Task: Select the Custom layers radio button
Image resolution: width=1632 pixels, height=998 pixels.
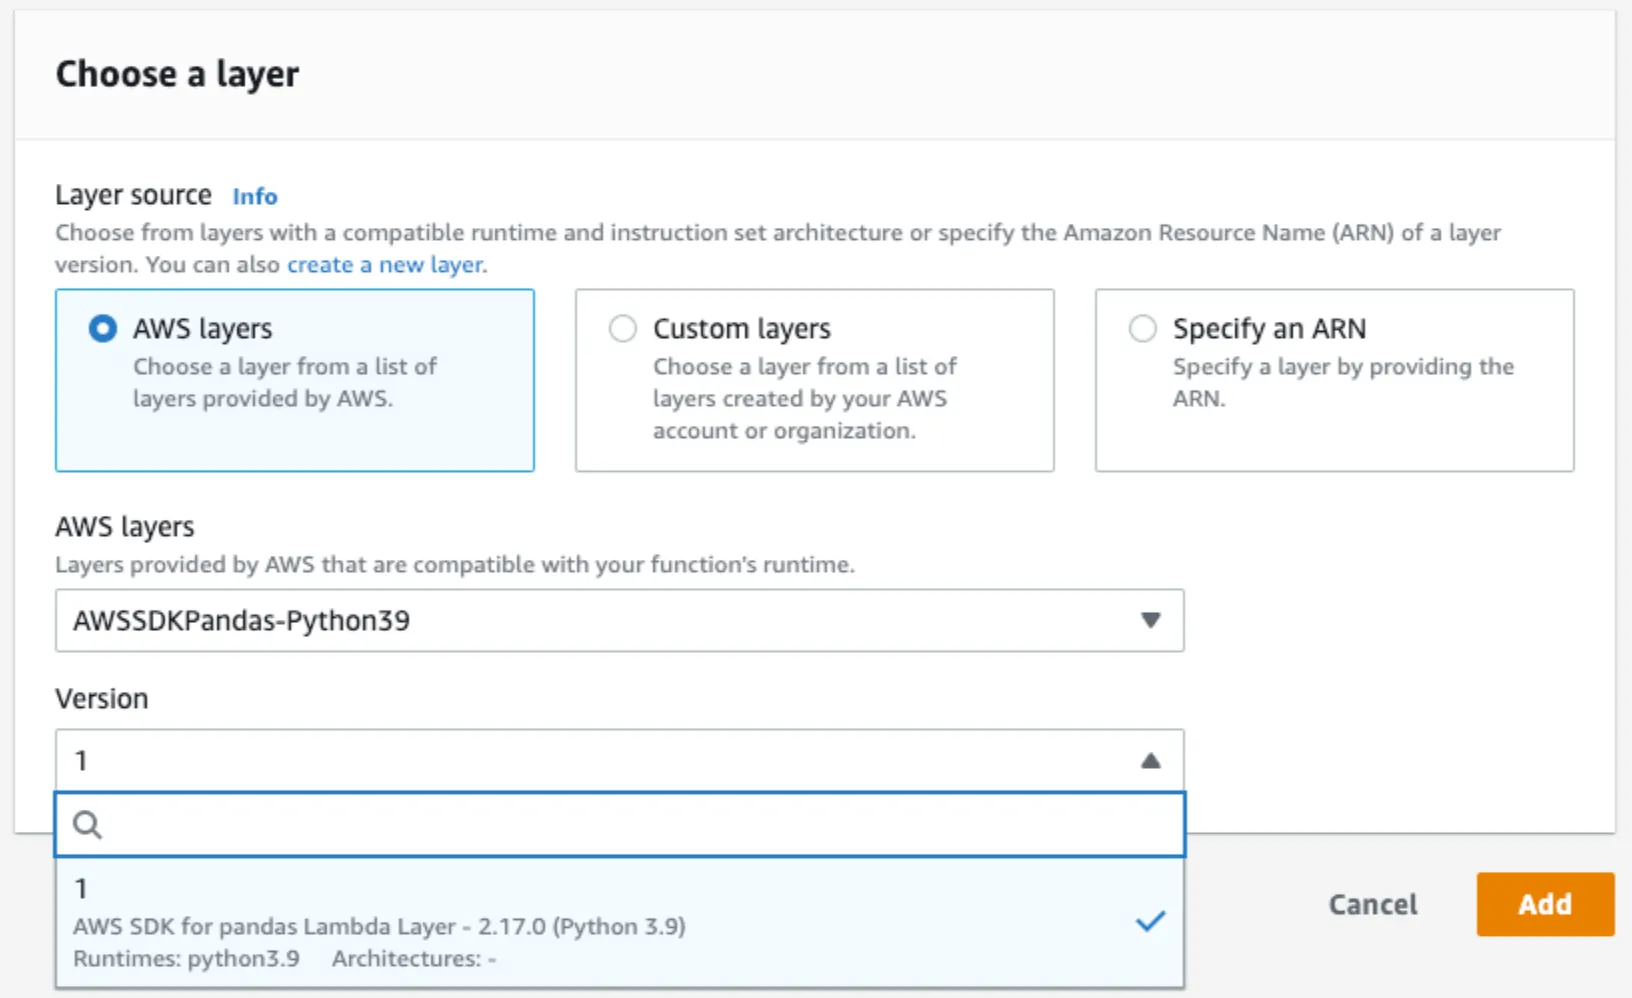Action: pos(623,329)
